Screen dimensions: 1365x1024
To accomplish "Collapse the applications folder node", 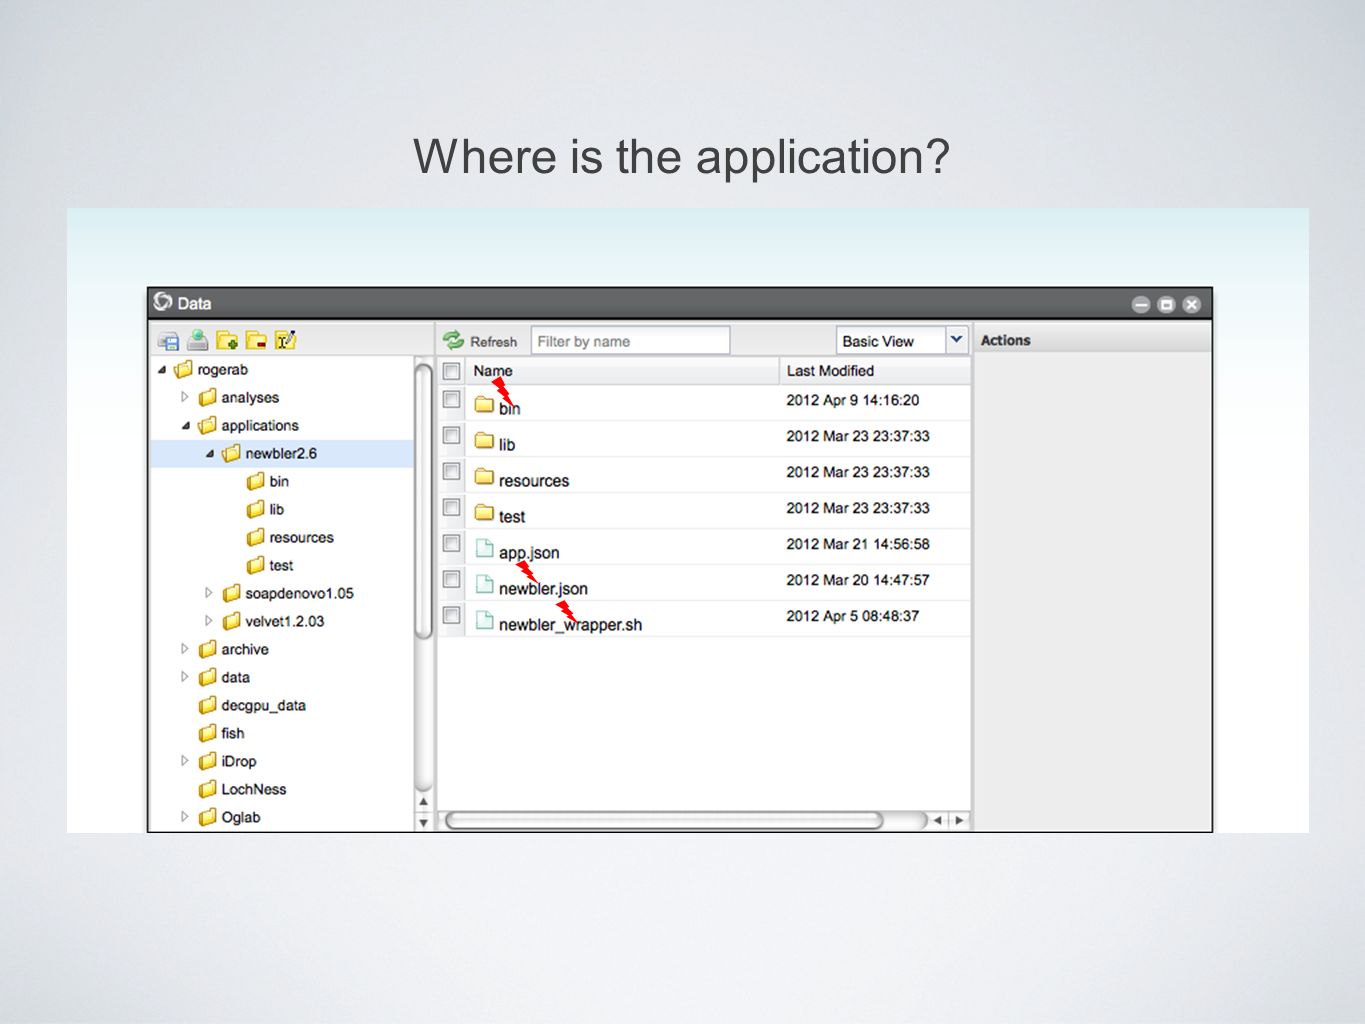I will pos(186,426).
